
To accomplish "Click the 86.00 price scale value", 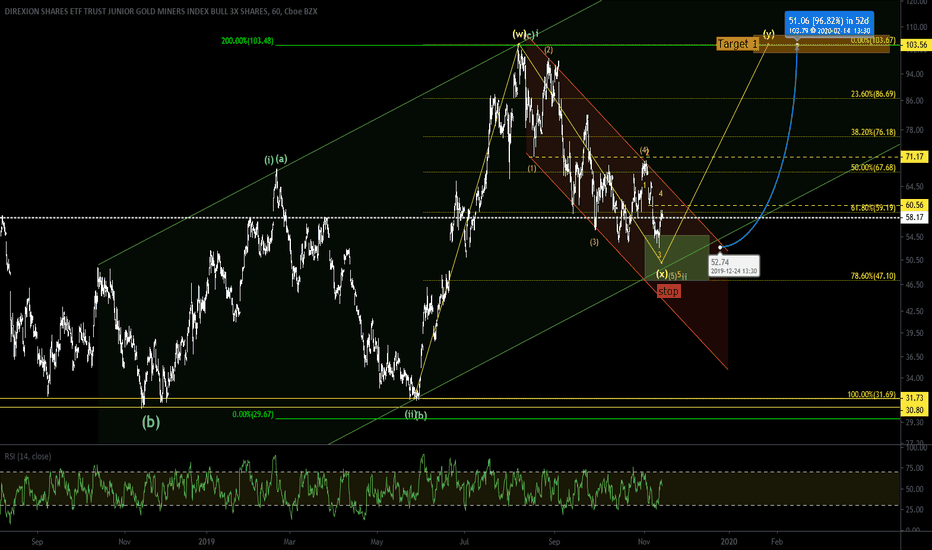I will [915, 101].
